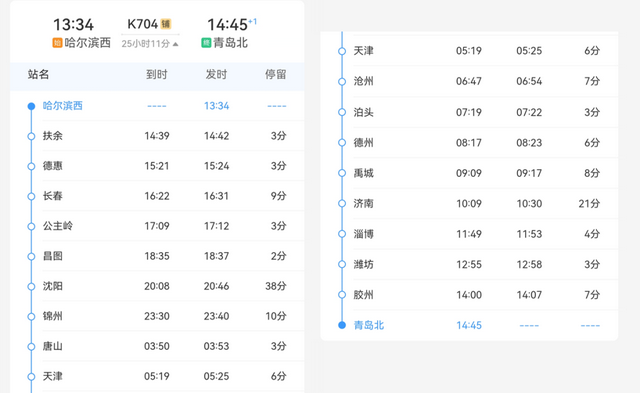640x393 pixels.
Task: Select the 禹城 station name
Action: (363, 173)
